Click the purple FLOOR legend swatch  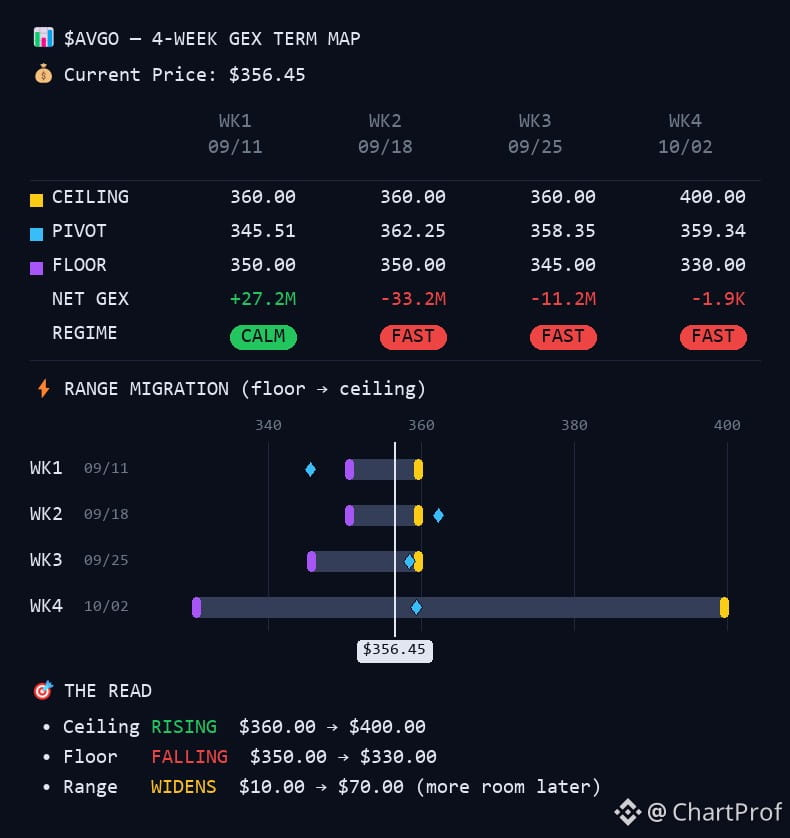tap(36, 268)
